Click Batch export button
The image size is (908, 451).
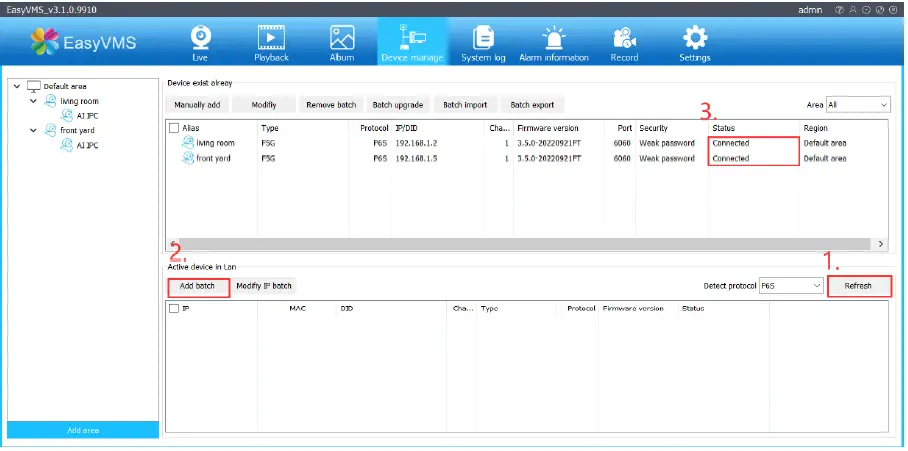tap(532, 105)
